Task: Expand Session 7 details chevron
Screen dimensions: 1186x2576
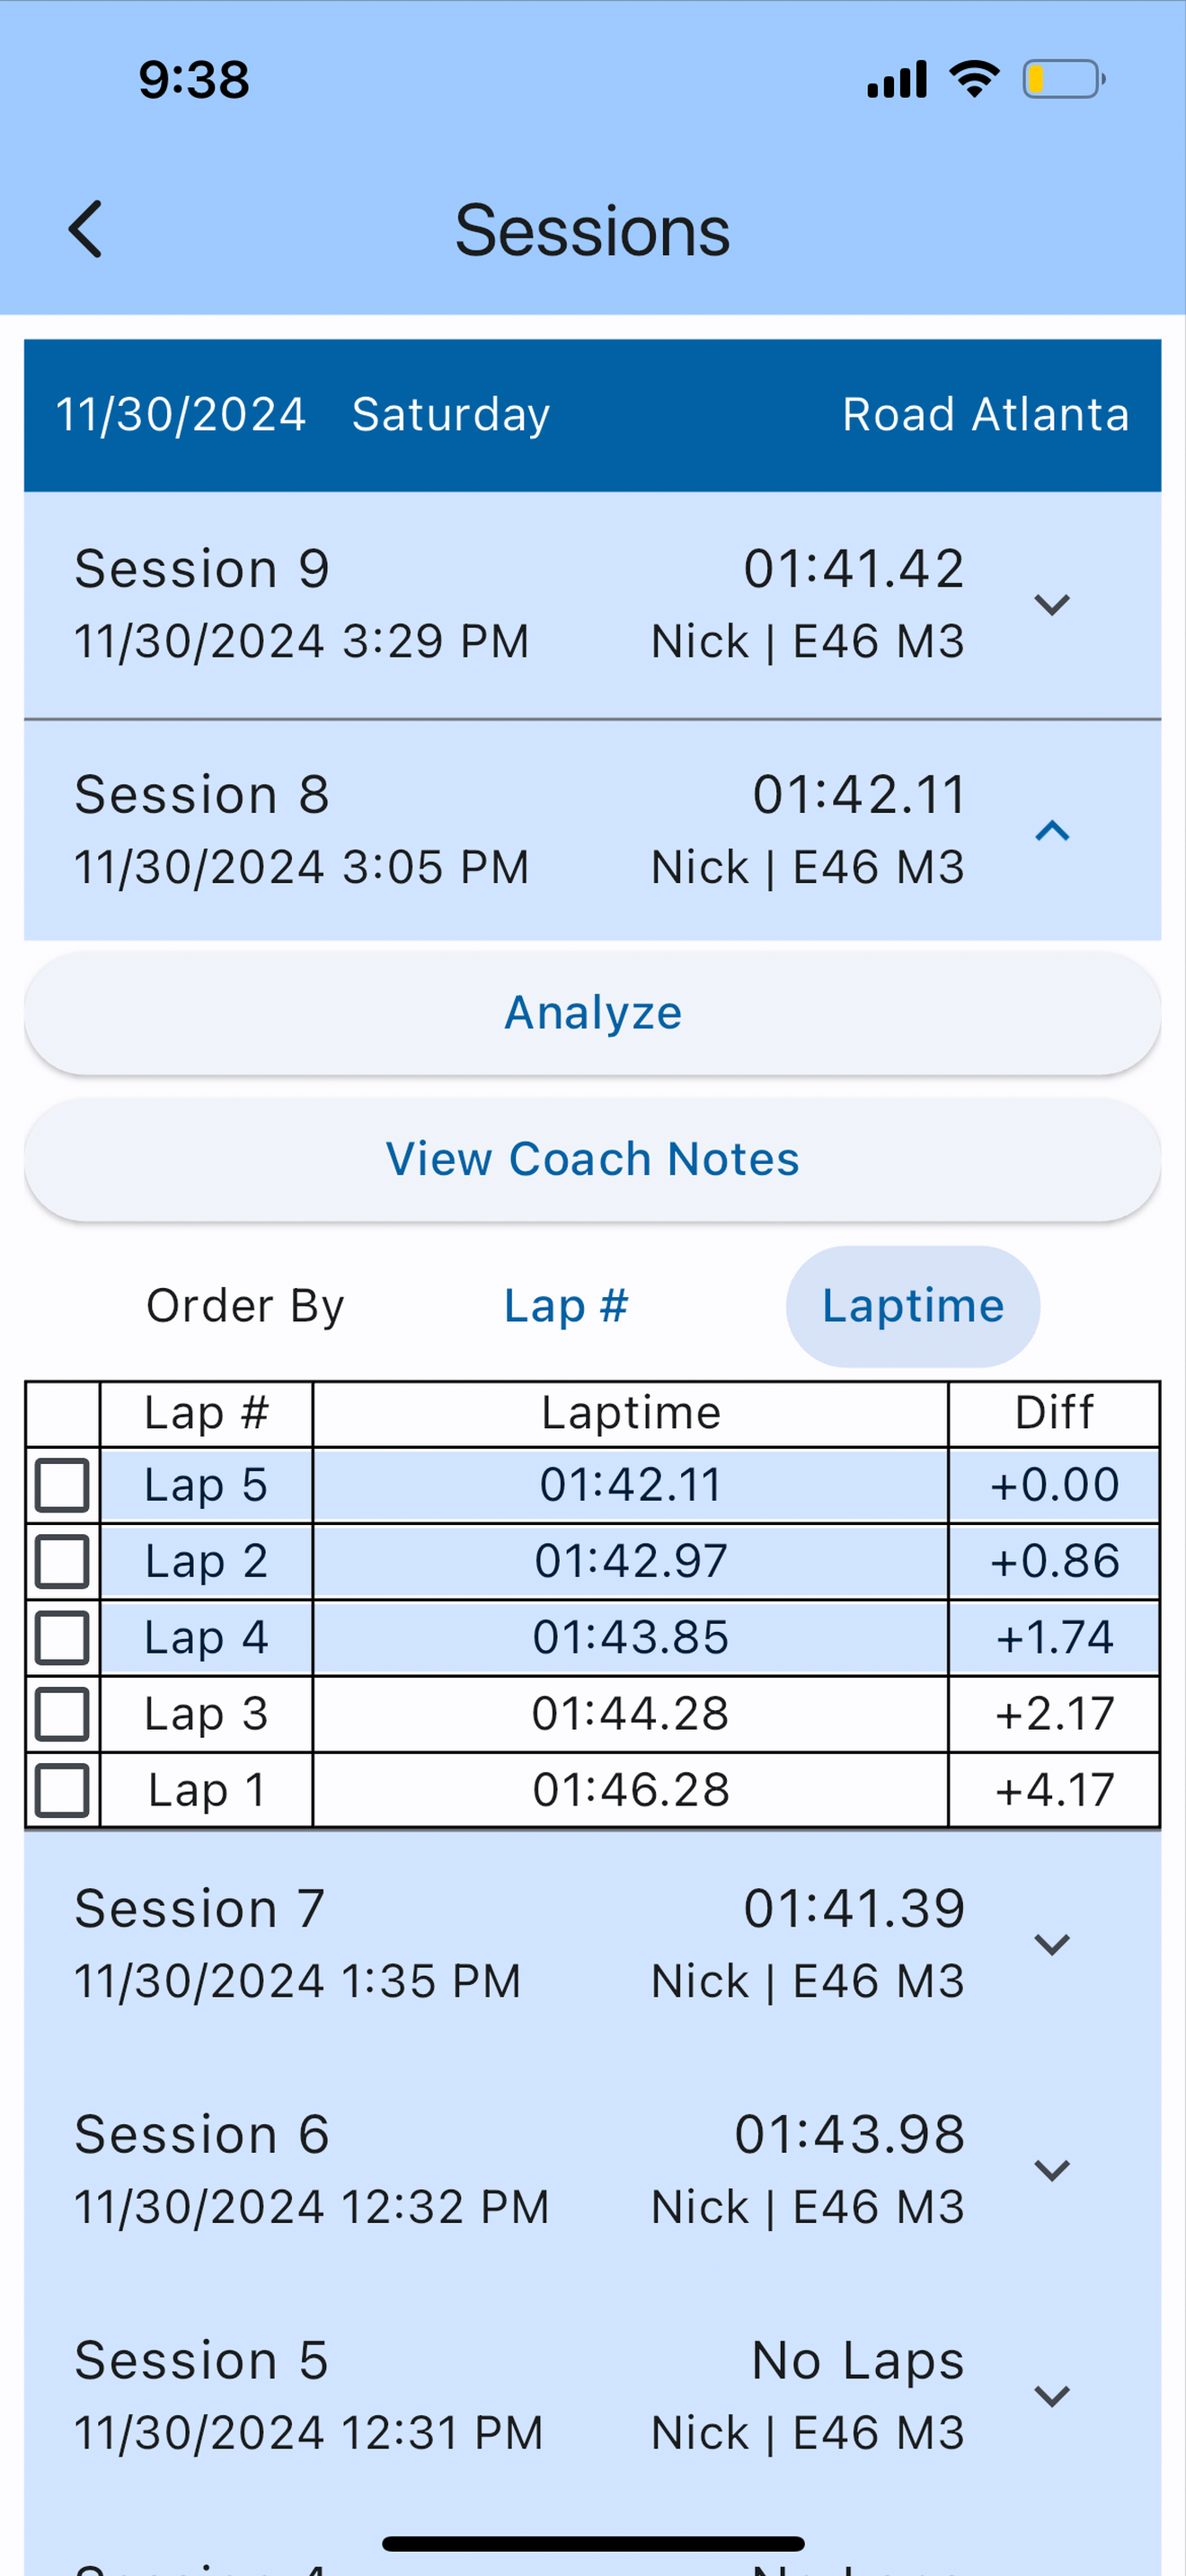Action: pyautogui.click(x=1052, y=1945)
